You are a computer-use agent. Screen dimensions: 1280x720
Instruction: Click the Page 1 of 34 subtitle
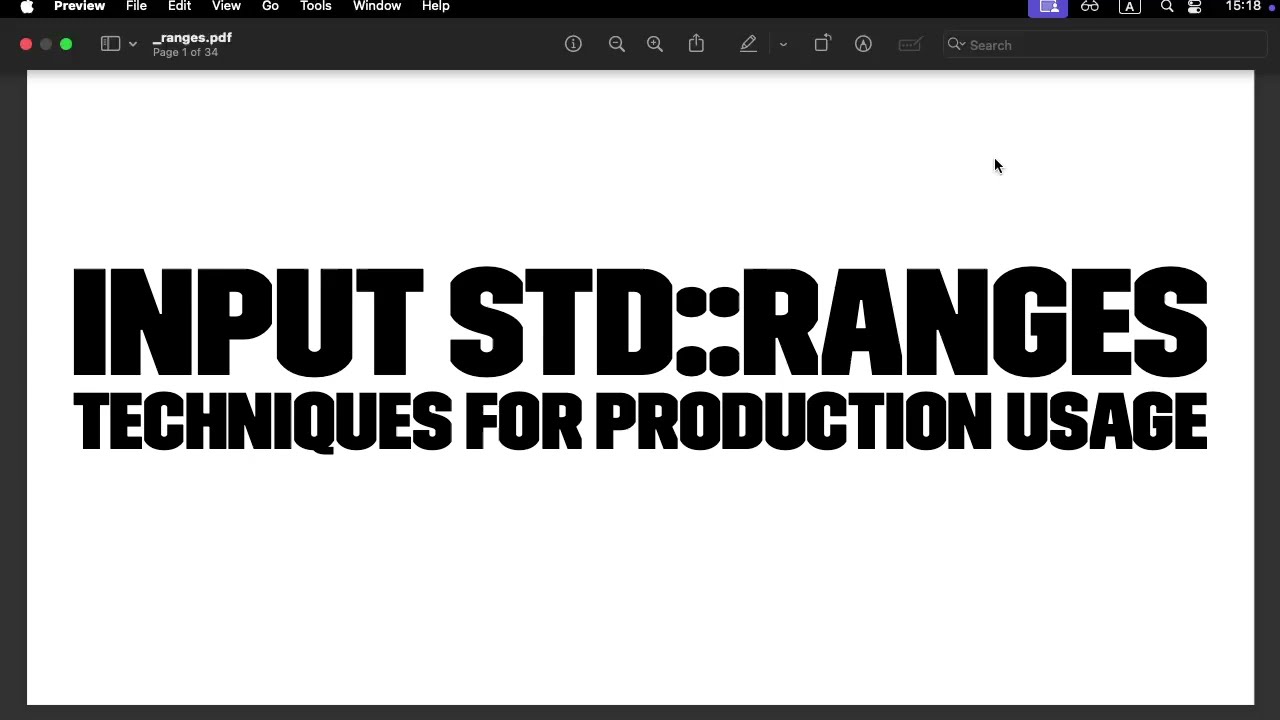click(185, 52)
